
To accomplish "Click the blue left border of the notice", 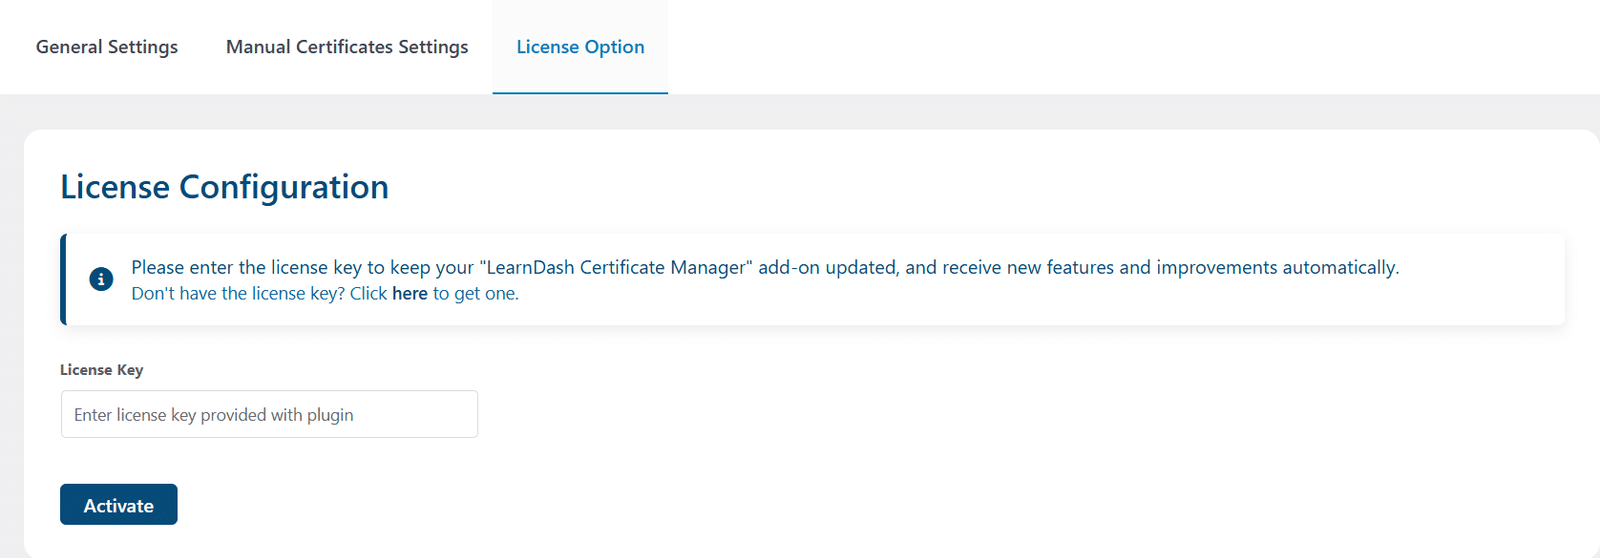I will coord(63,279).
